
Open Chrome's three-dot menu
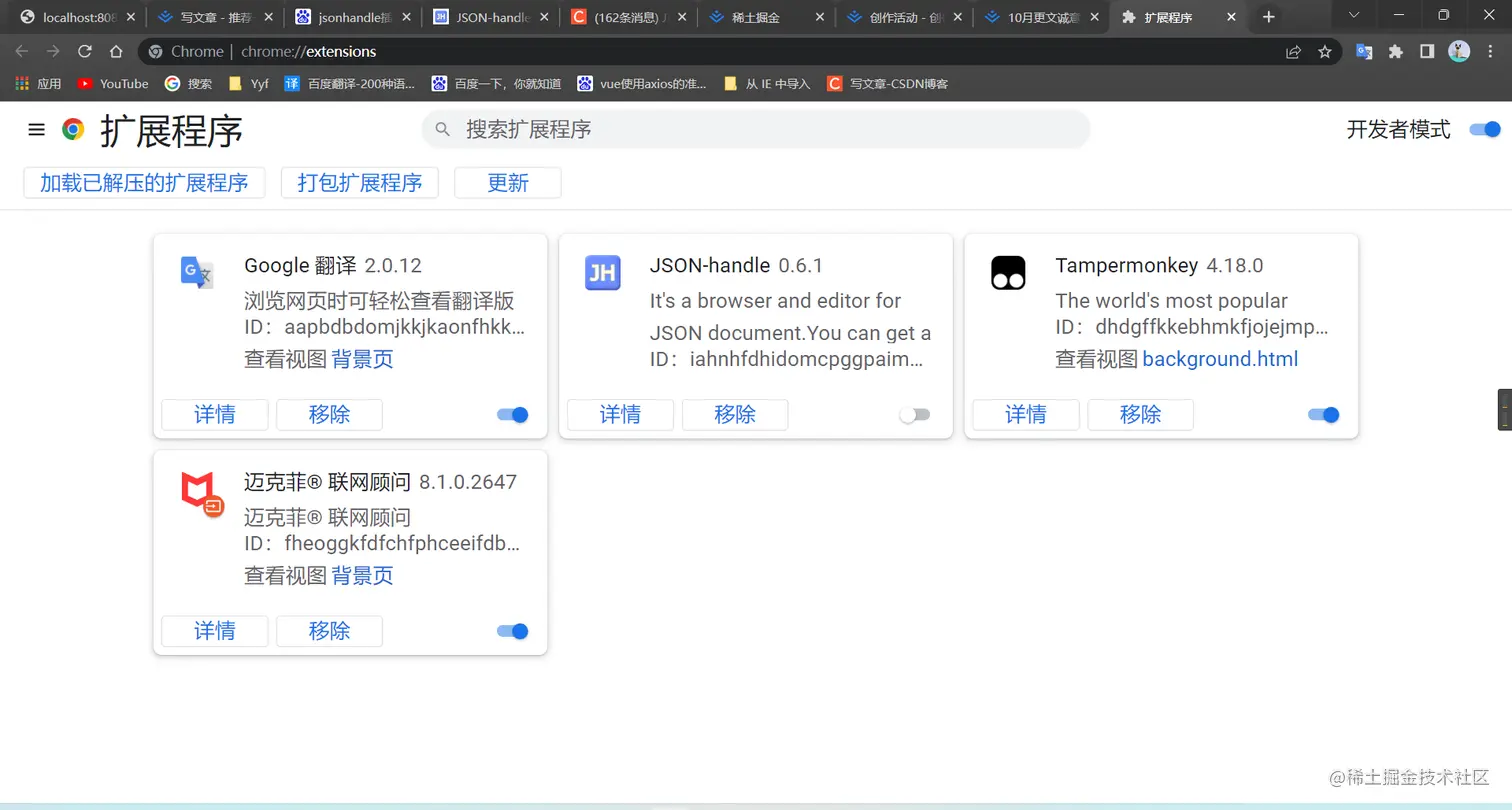[x=1490, y=51]
